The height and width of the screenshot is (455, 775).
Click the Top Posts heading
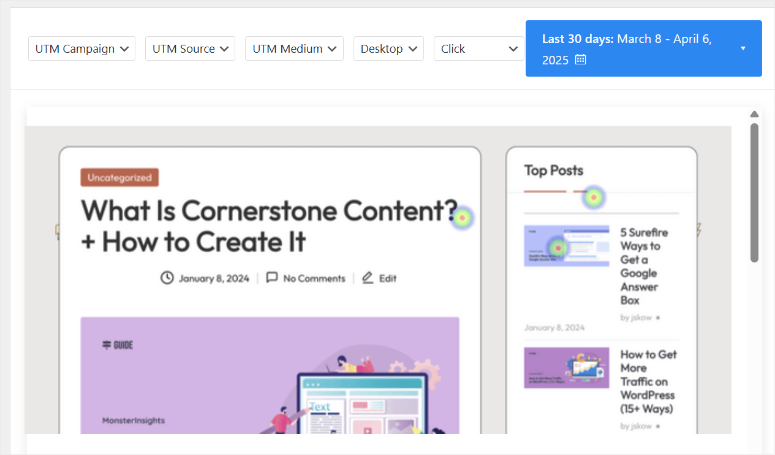pyautogui.click(x=554, y=170)
